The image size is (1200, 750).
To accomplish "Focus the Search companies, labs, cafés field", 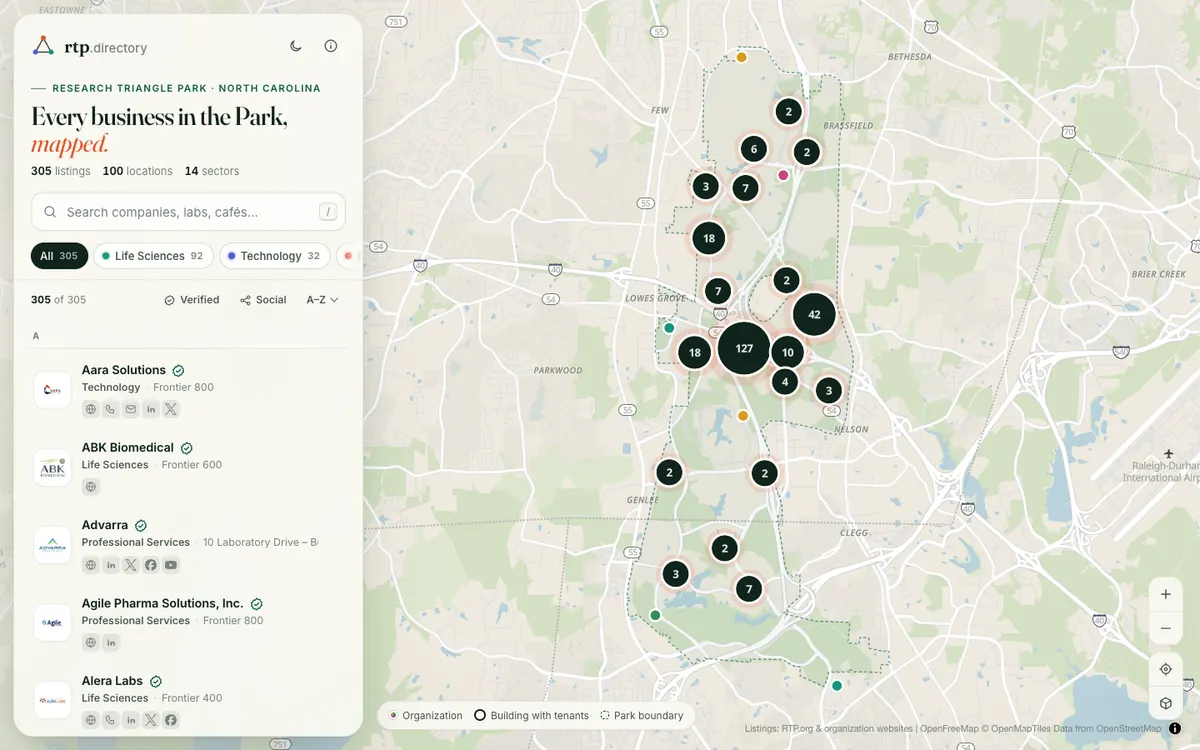I will 188,212.
